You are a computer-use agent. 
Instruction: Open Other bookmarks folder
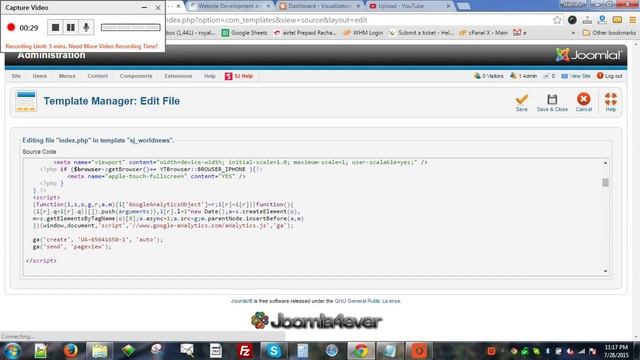pos(609,33)
